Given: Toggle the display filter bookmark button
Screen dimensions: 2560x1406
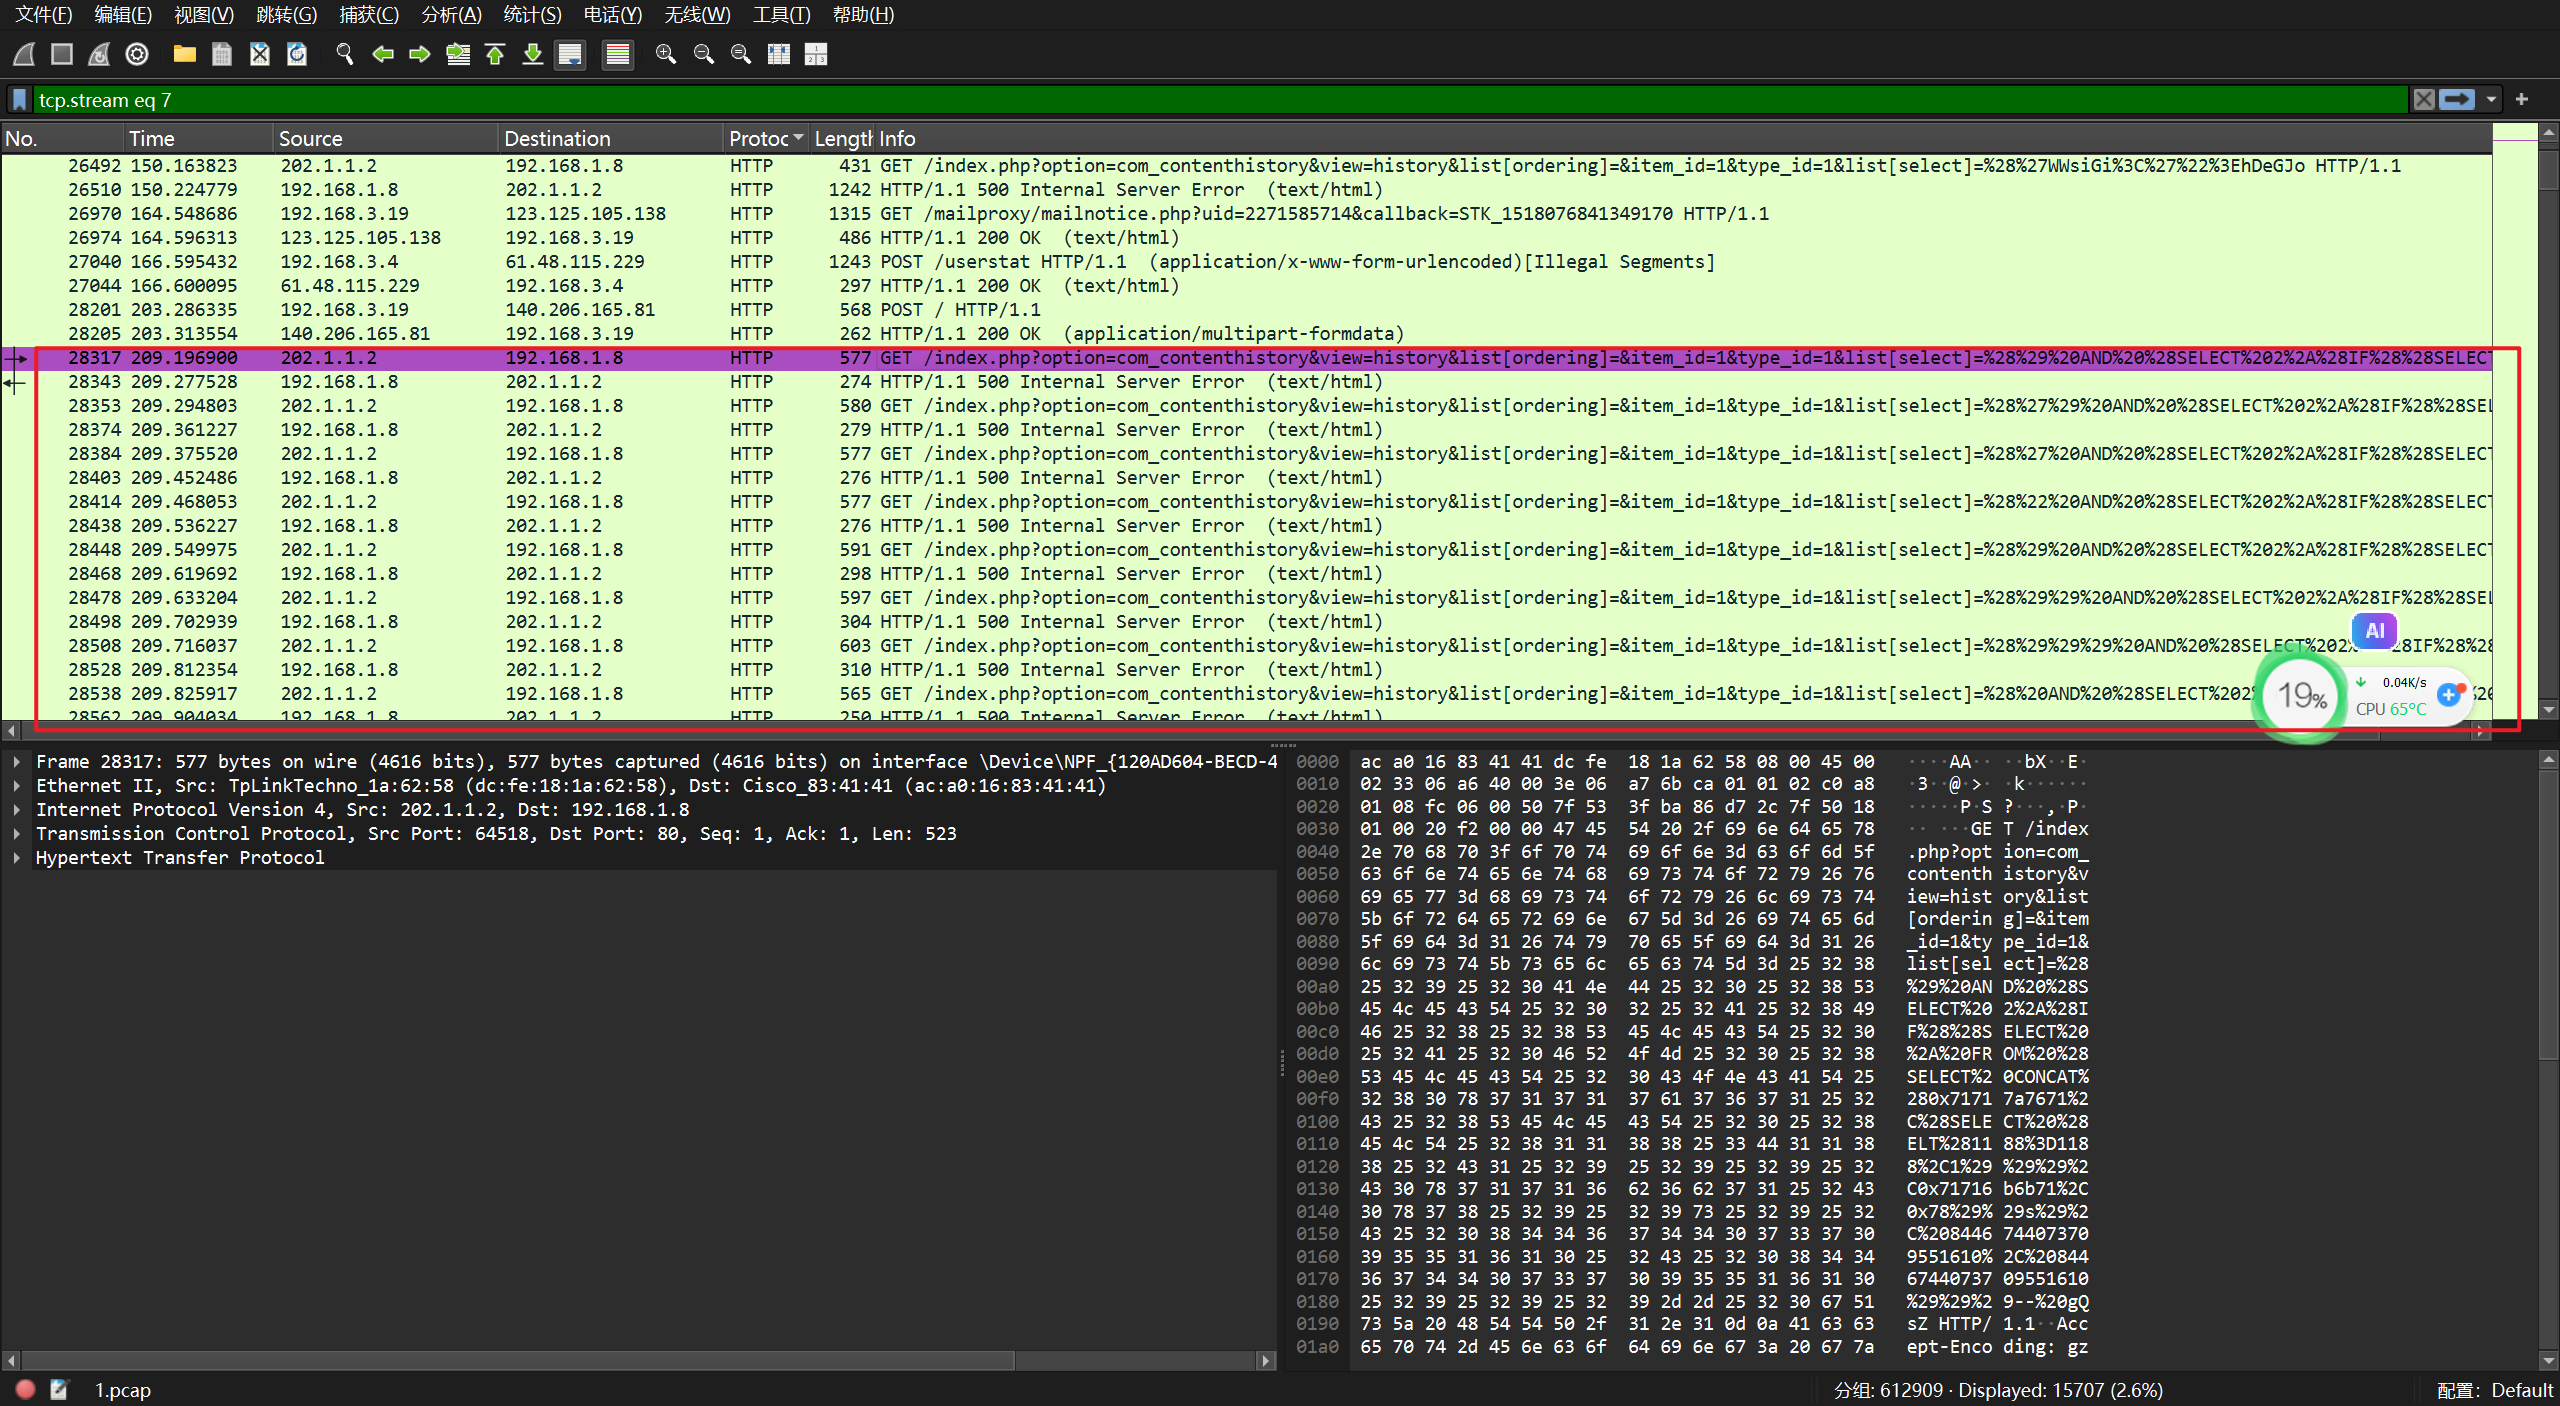Looking at the screenshot, I should coord(19,100).
